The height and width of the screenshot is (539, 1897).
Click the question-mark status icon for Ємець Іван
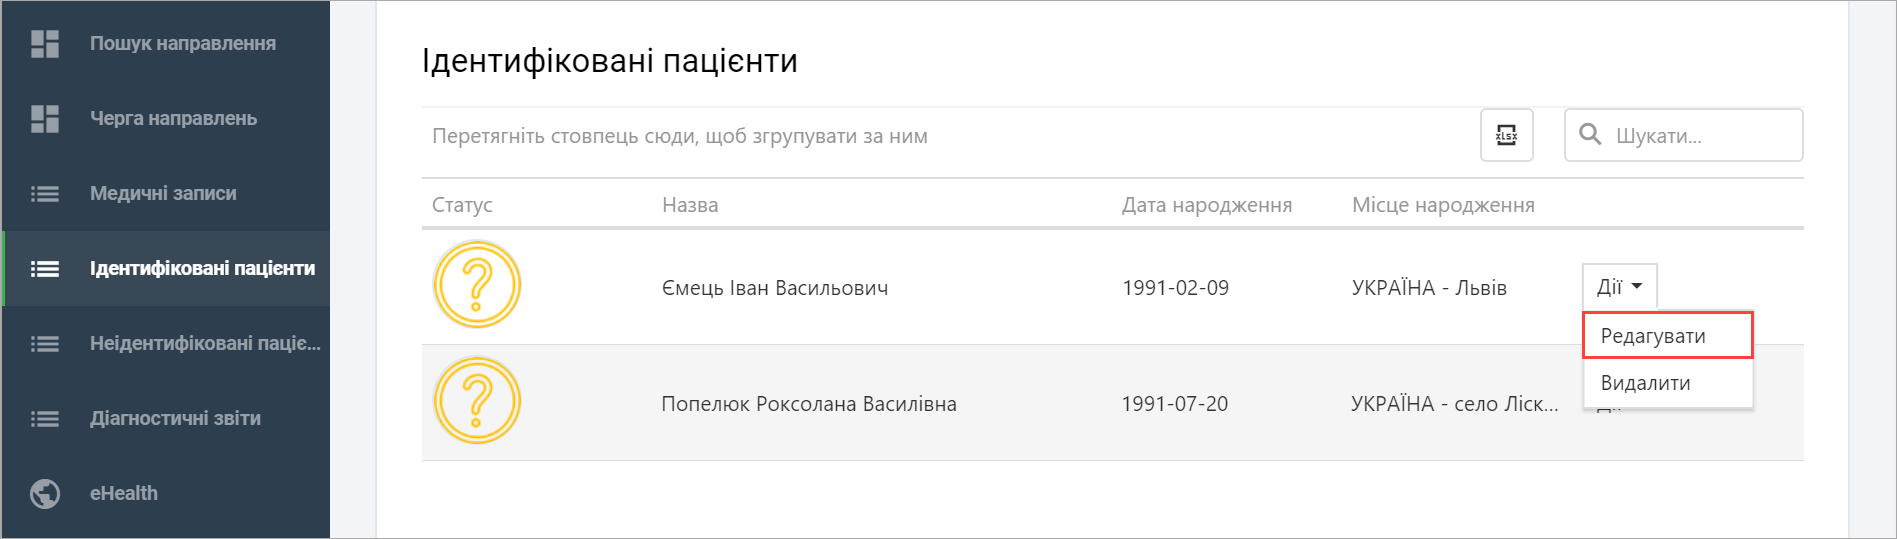click(x=477, y=285)
